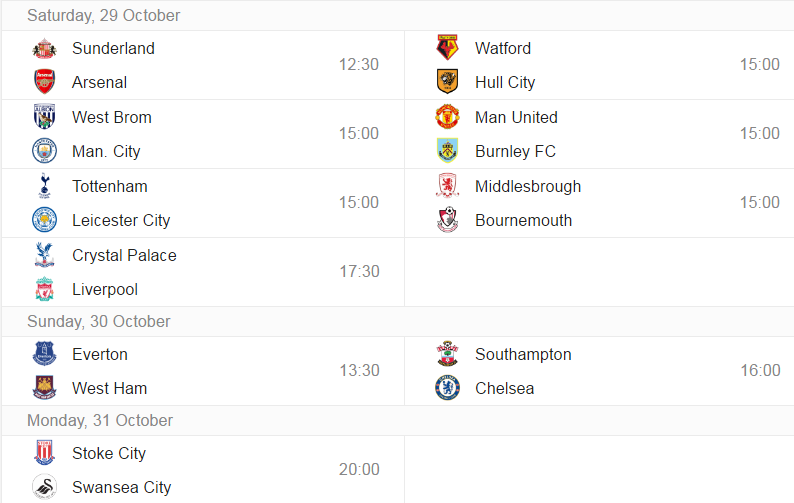This screenshot has height=503, width=794.
Task: Click the Sunday, 30 October date header
Action: coord(99,322)
